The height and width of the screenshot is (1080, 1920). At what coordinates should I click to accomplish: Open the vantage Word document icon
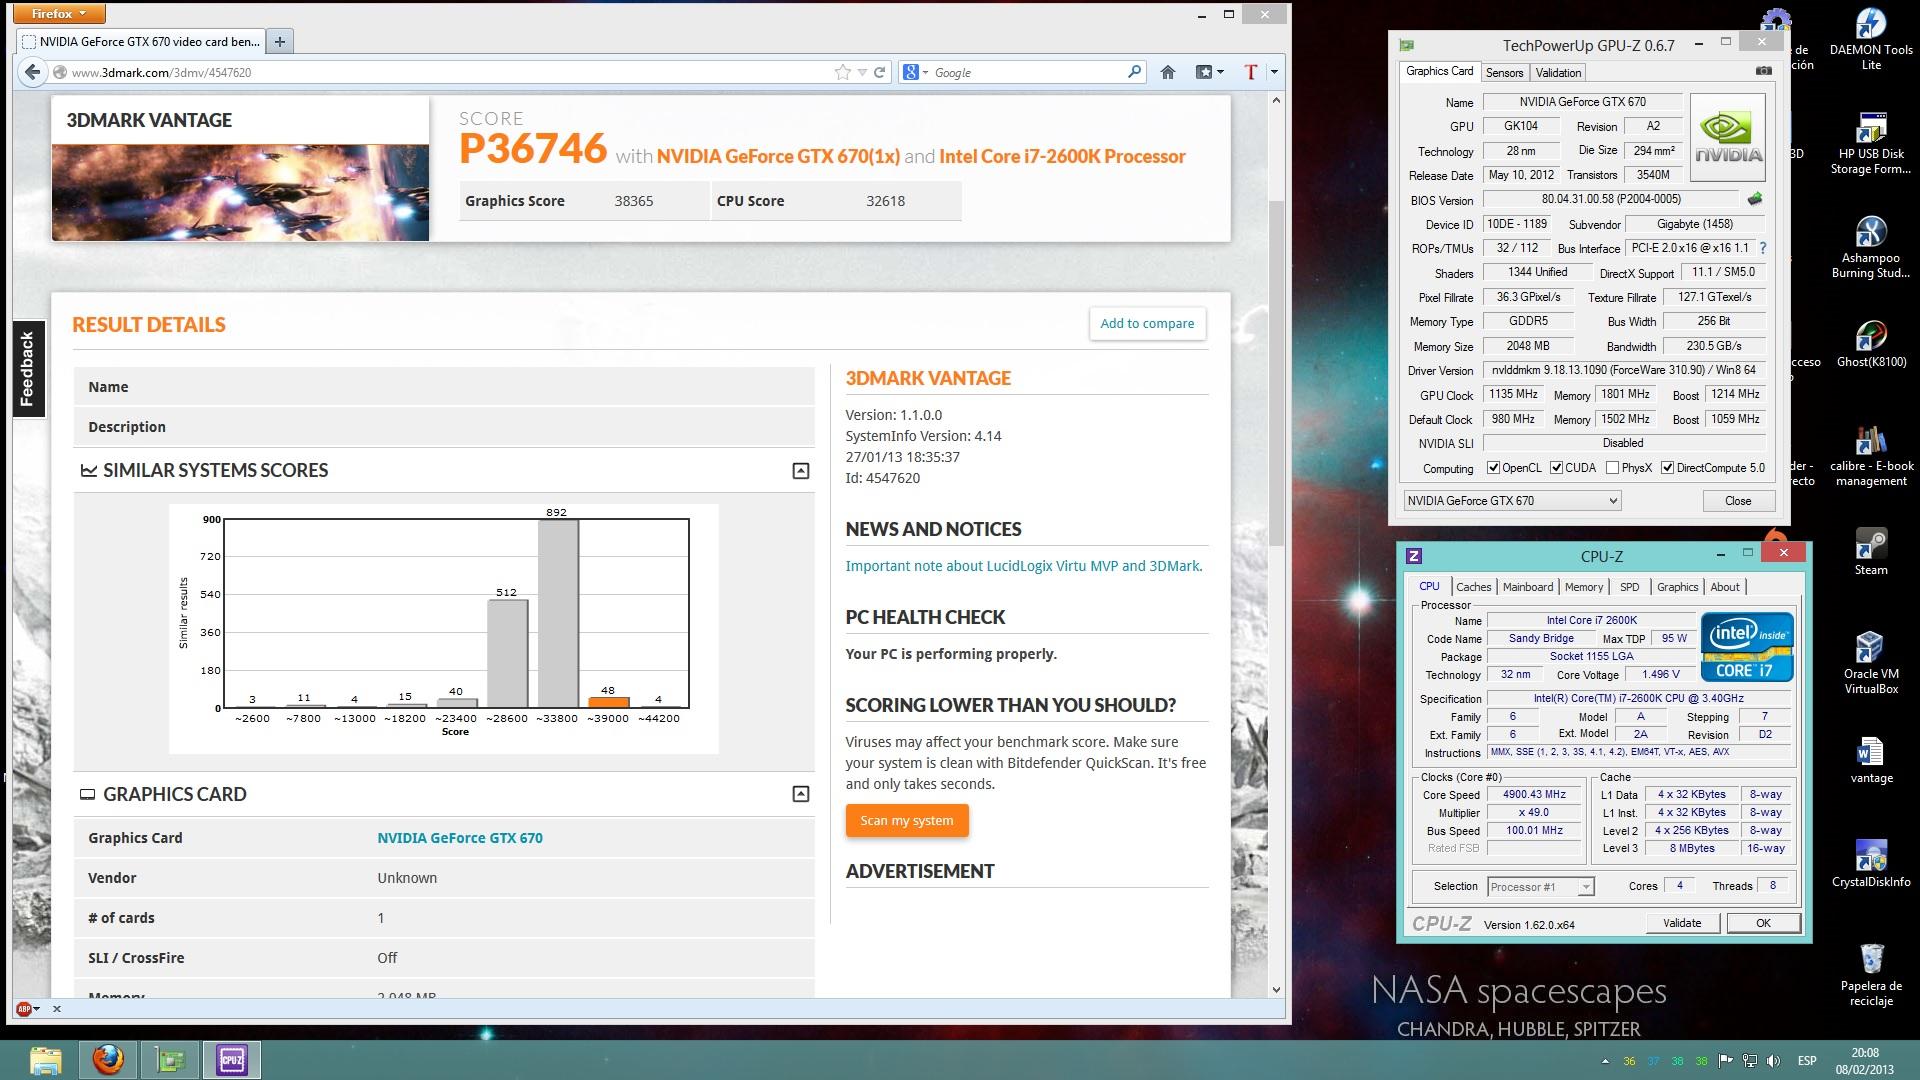pos(1871,760)
